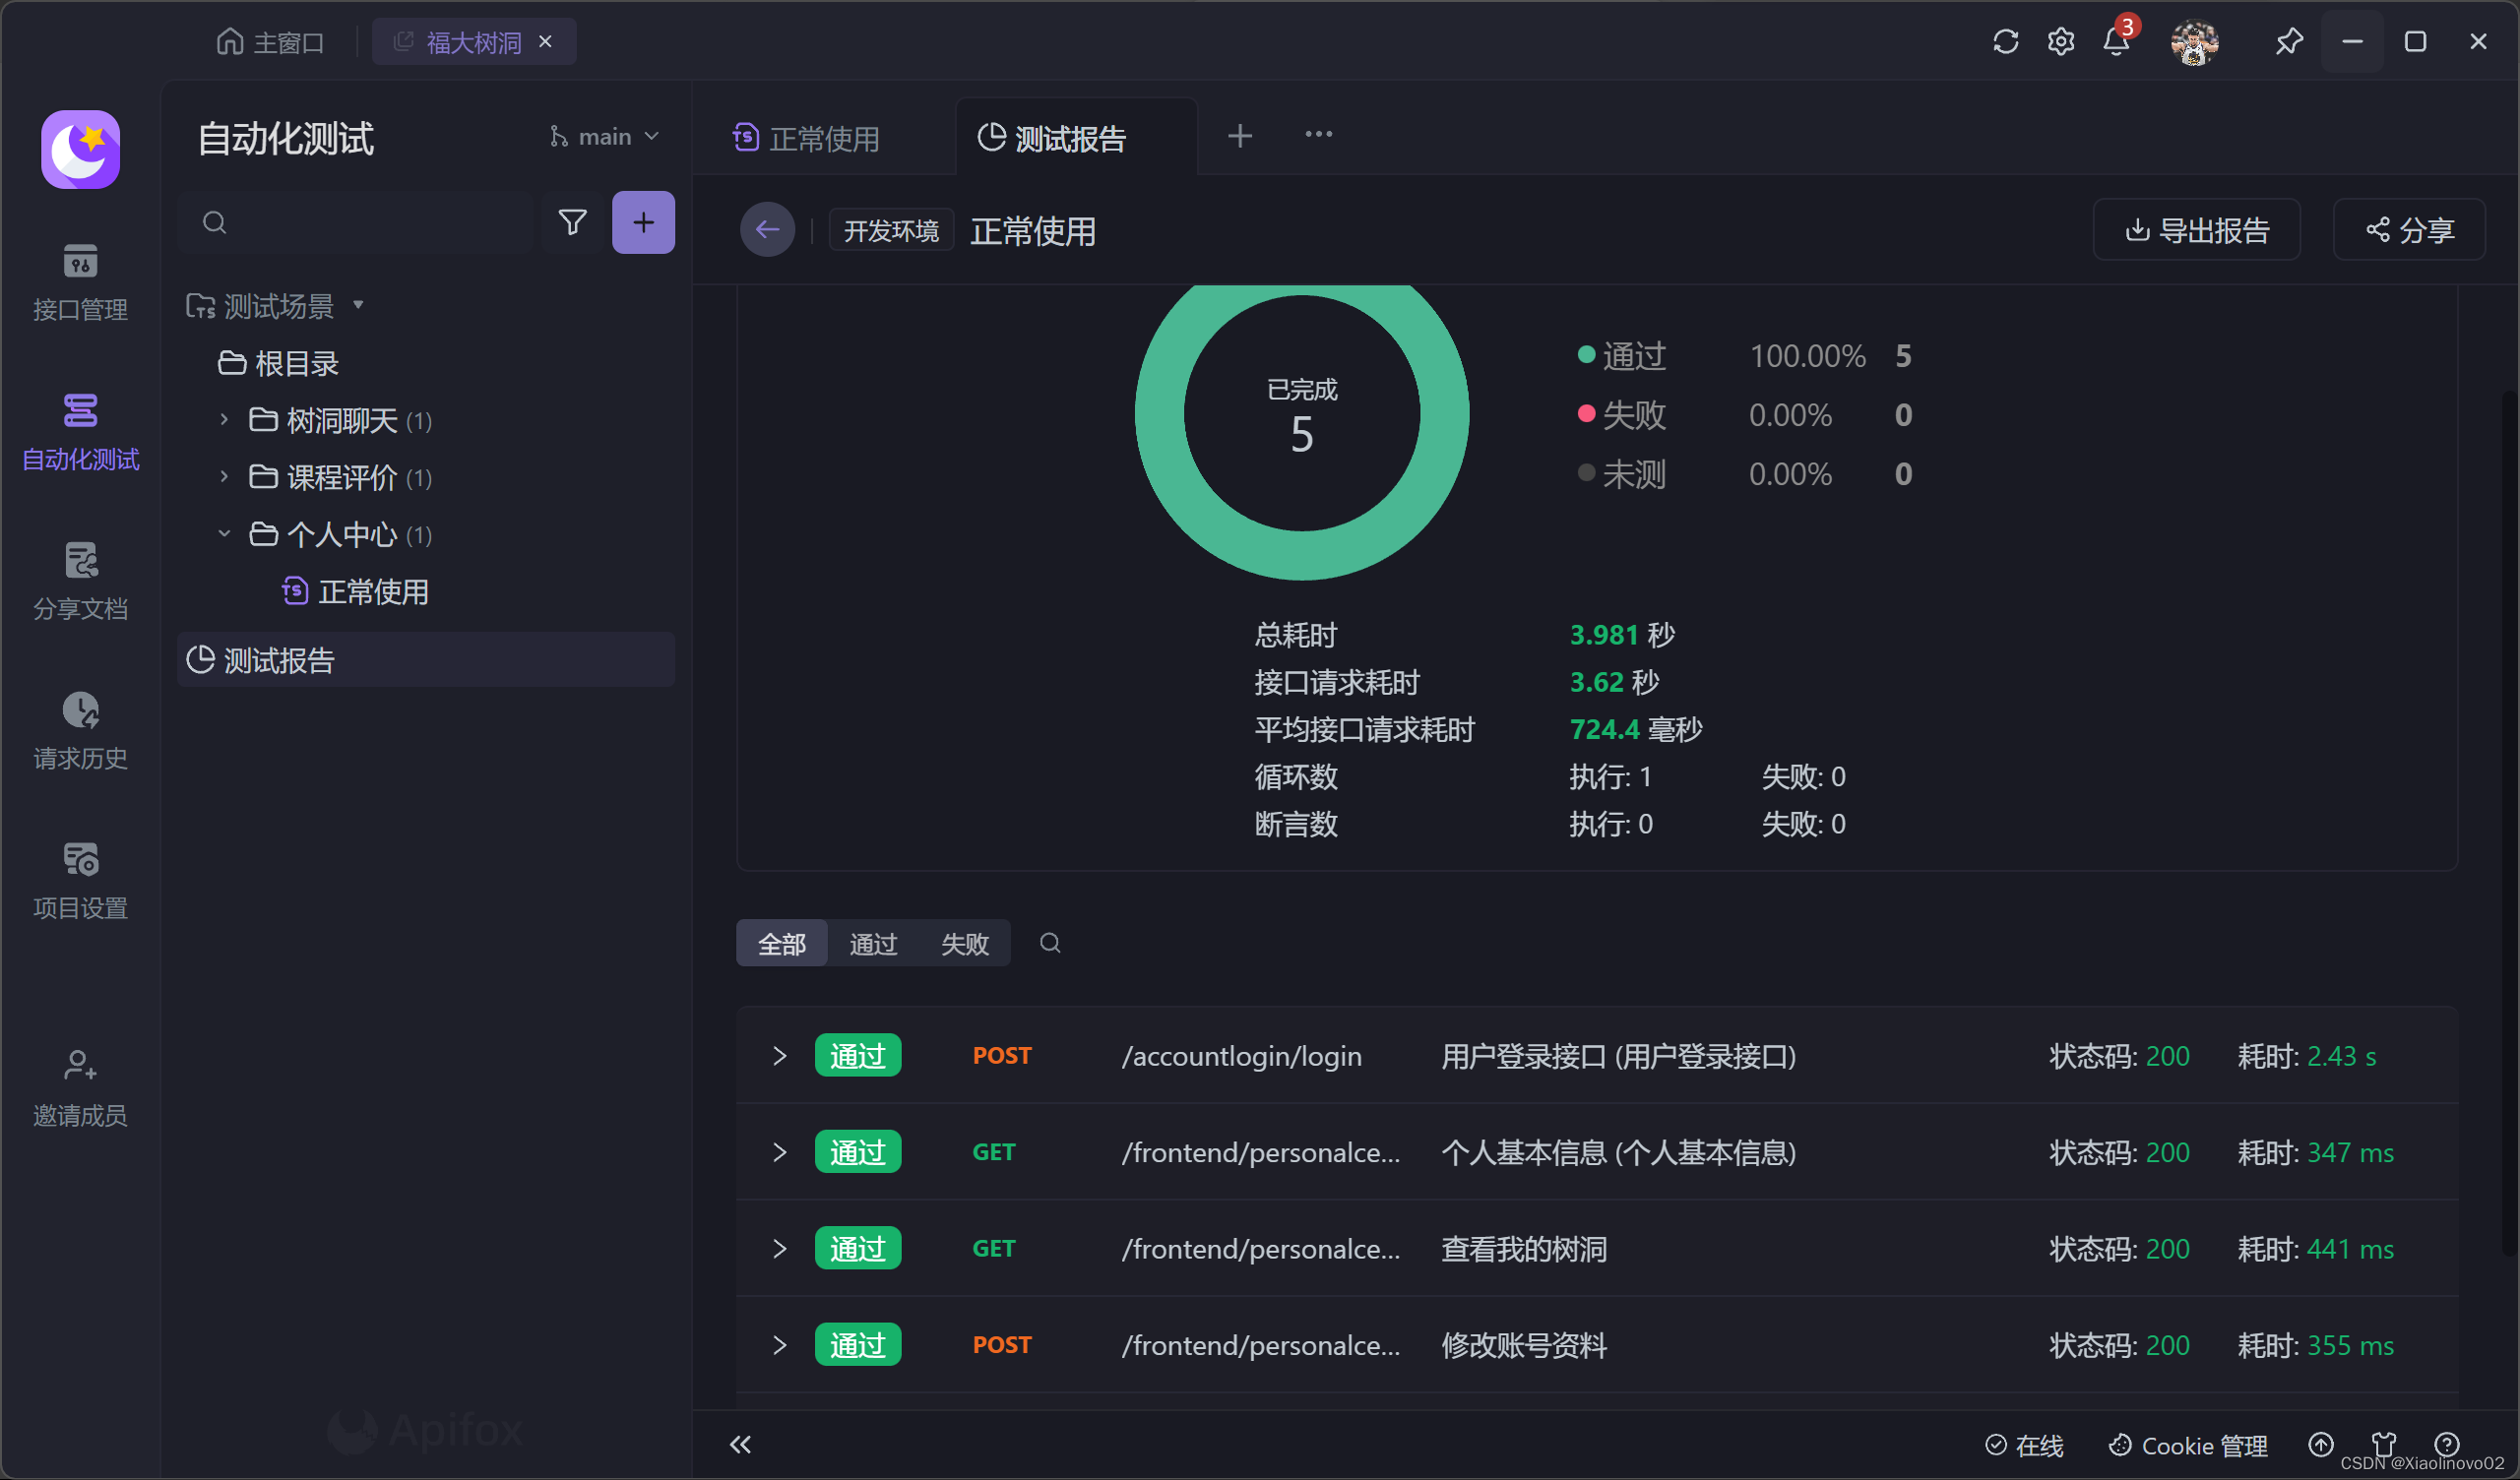Click the purple add scenario button
The image size is (2520, 1480).
tap(643, 222)
